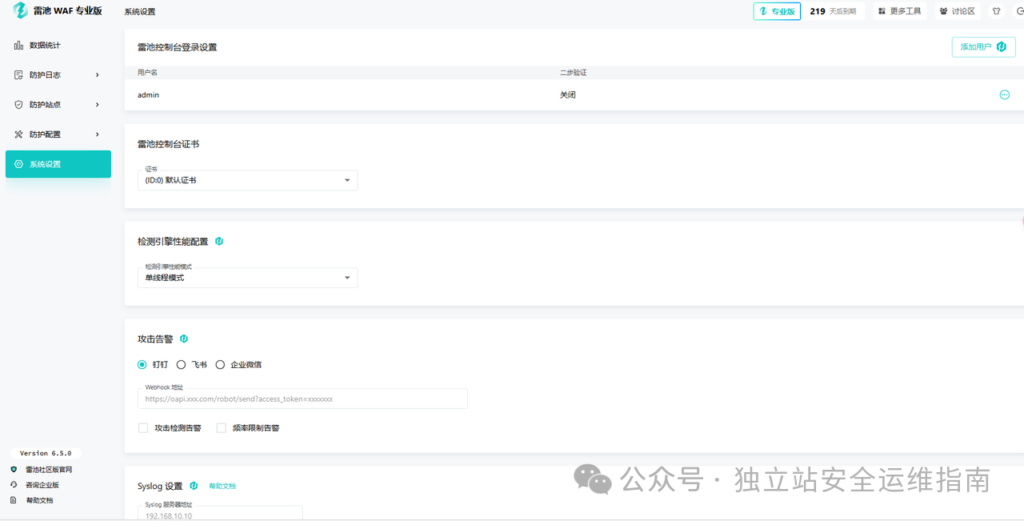
Task: Click the 更多工具 grid icon
Action: (x=882, y=11)
